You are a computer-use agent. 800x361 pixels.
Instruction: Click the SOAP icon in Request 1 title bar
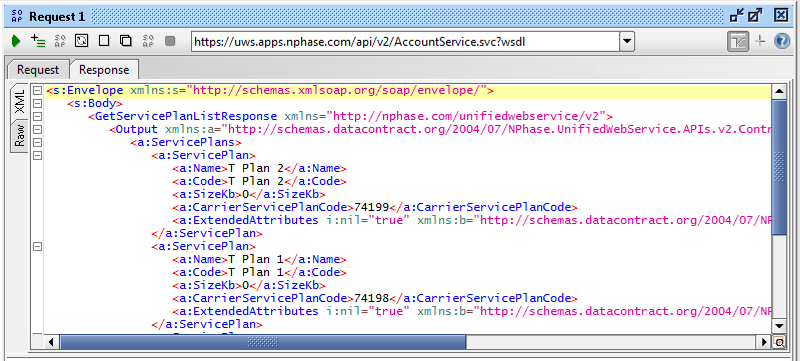click(17, 16)
